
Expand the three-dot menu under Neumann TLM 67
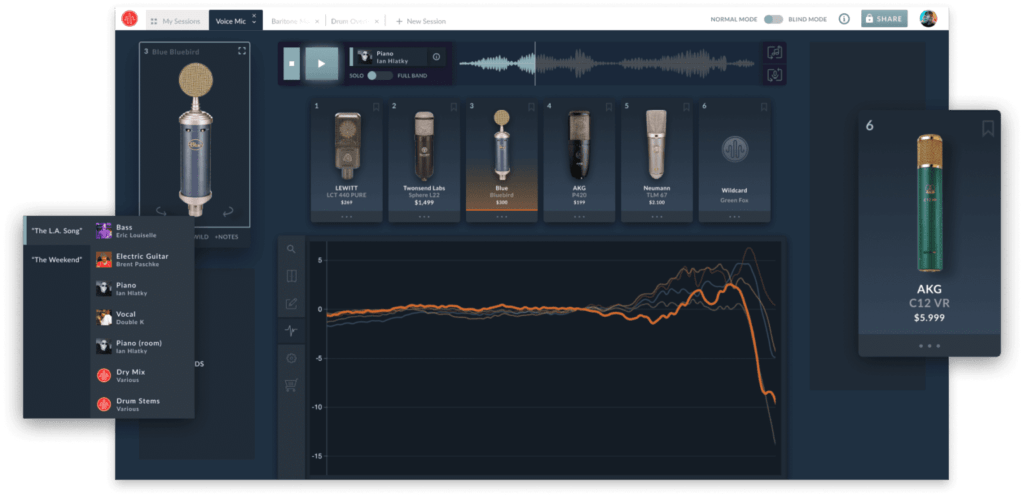[656, 216]
